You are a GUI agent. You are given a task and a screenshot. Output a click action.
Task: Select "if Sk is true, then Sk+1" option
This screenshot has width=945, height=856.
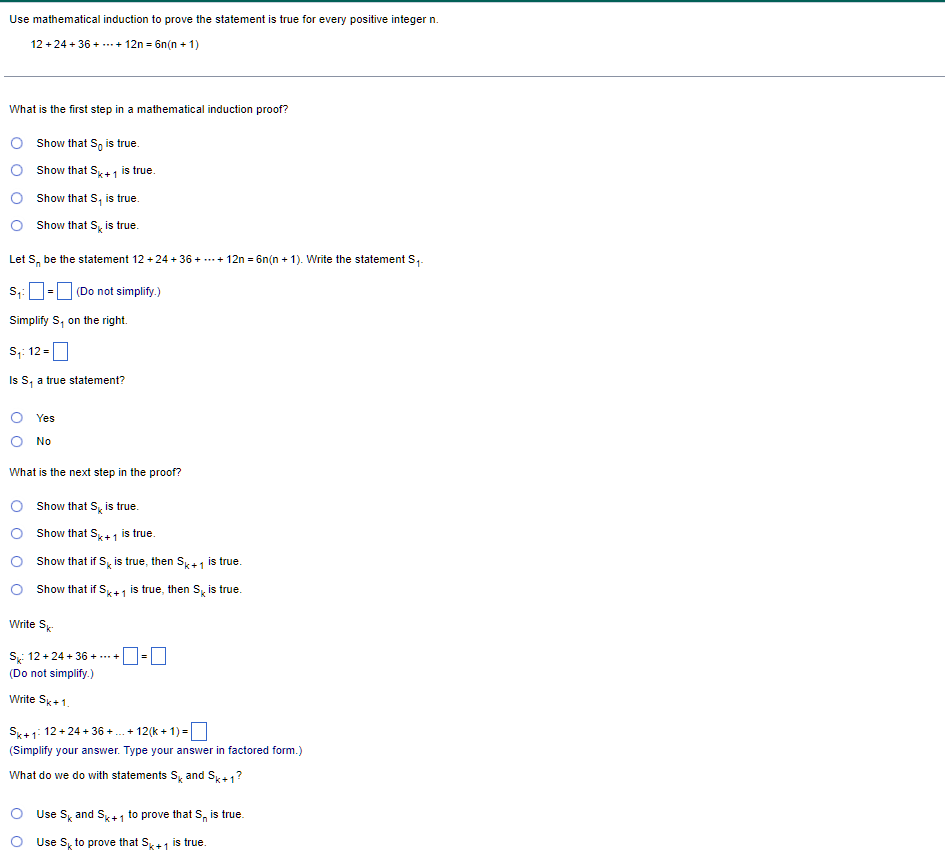[x=17, y=561]
